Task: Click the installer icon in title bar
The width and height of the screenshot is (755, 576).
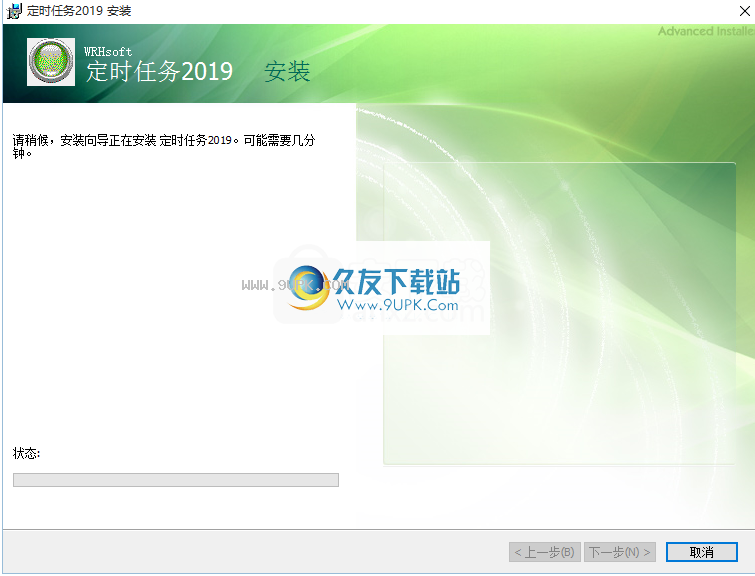Action: click(14, 11)
